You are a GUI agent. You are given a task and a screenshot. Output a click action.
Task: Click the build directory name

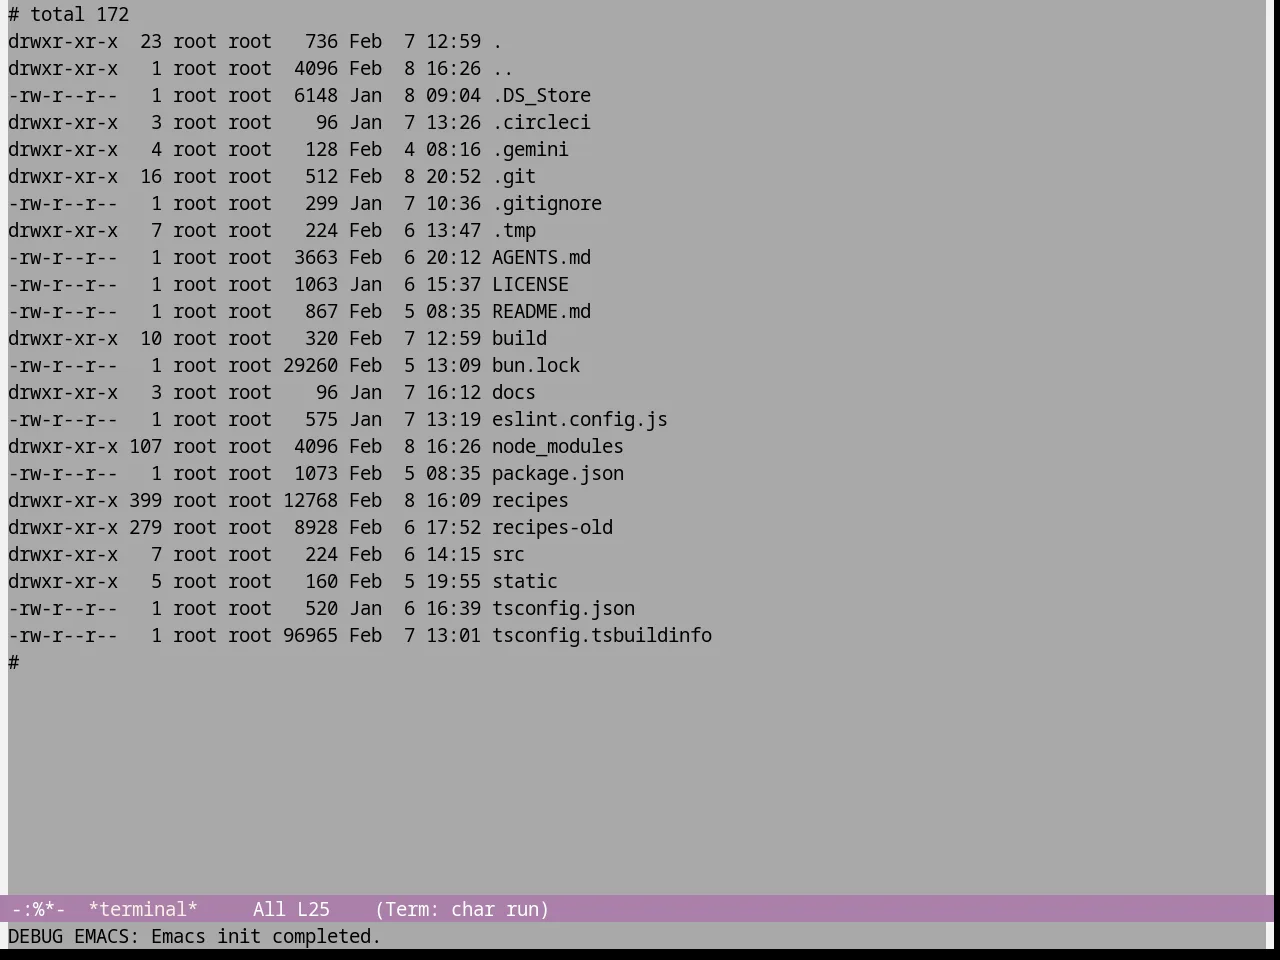tap(519, 338)
